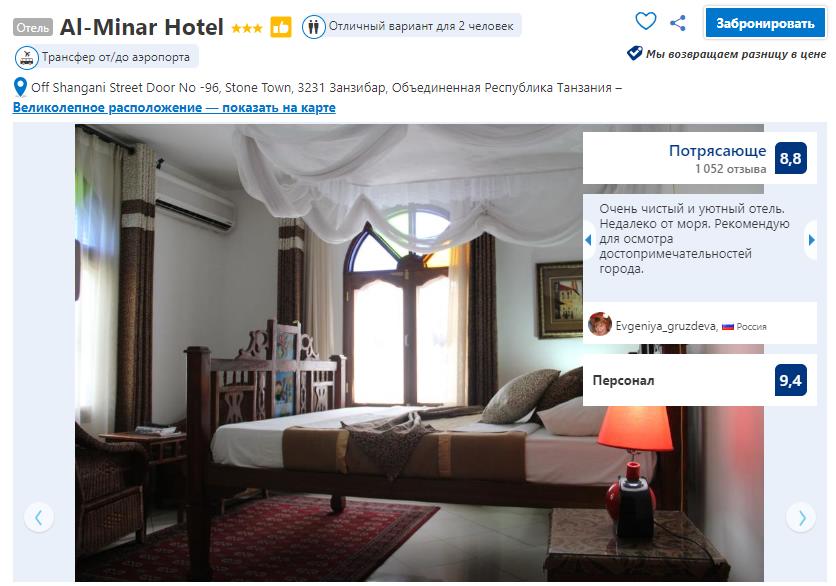Show next photo with right arrow
Image resolution: width=836 pixels, height=586 pixels.
pyautogui.click(x=801, y=517)
